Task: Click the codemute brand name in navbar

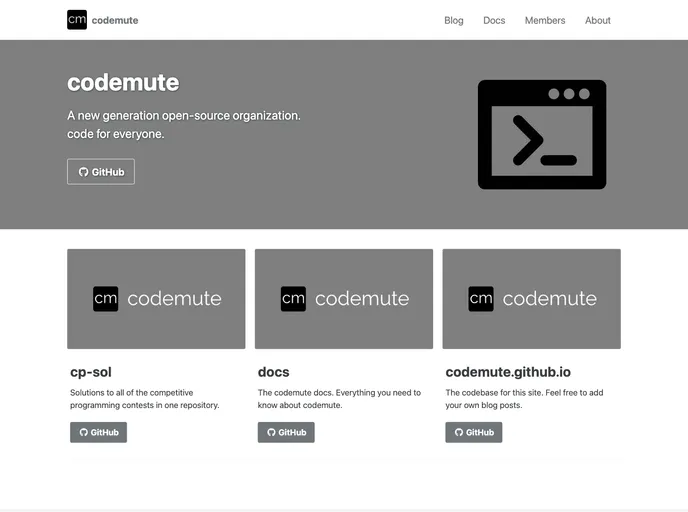Action: coord(115,20)
